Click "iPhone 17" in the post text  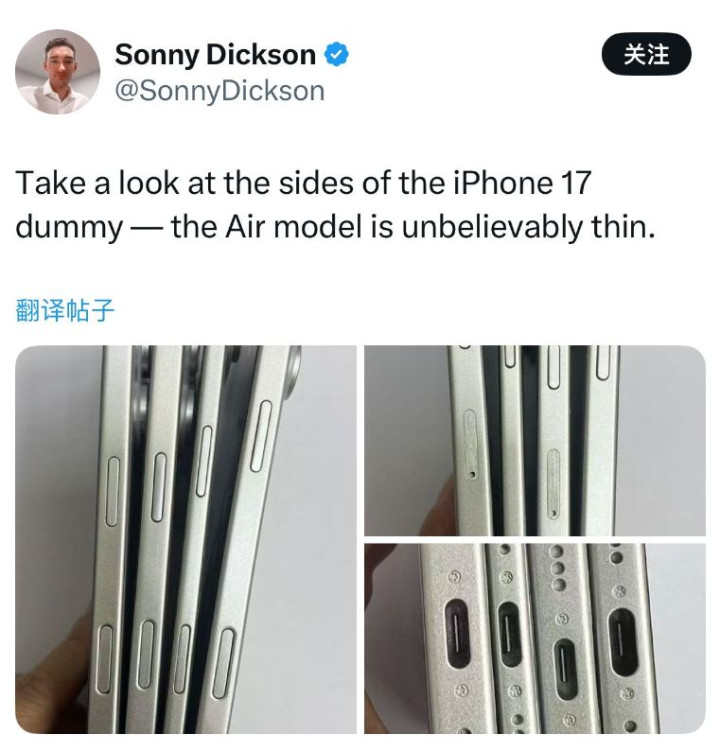point(522,183)
